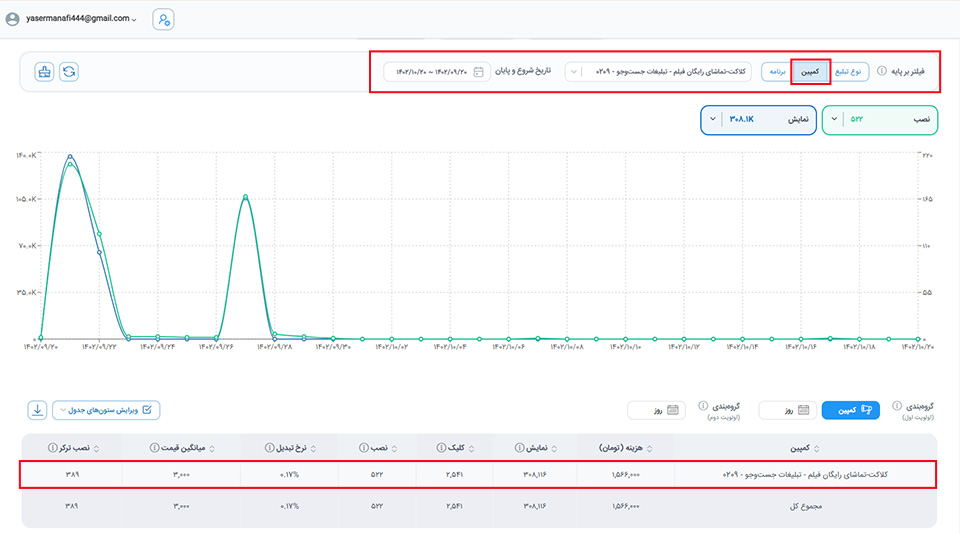
Task: Click the ویرایش ستون‌های جدول button
Action: point(106,409)
